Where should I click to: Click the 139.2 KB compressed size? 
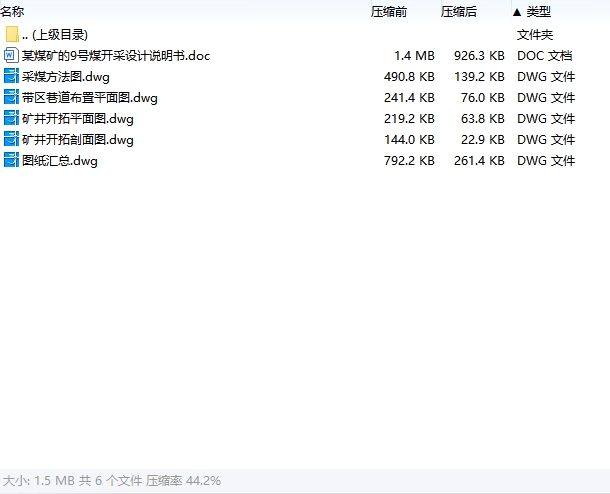pyautogui.click(x=479, y=77)
